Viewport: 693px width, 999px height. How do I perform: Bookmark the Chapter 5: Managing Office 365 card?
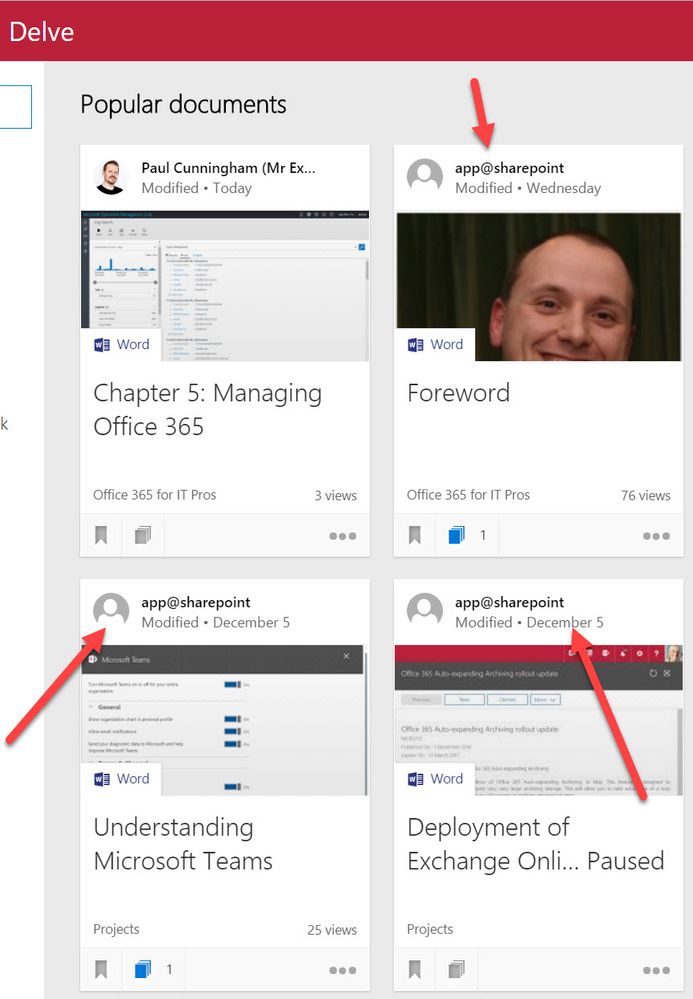coord(101,535)
